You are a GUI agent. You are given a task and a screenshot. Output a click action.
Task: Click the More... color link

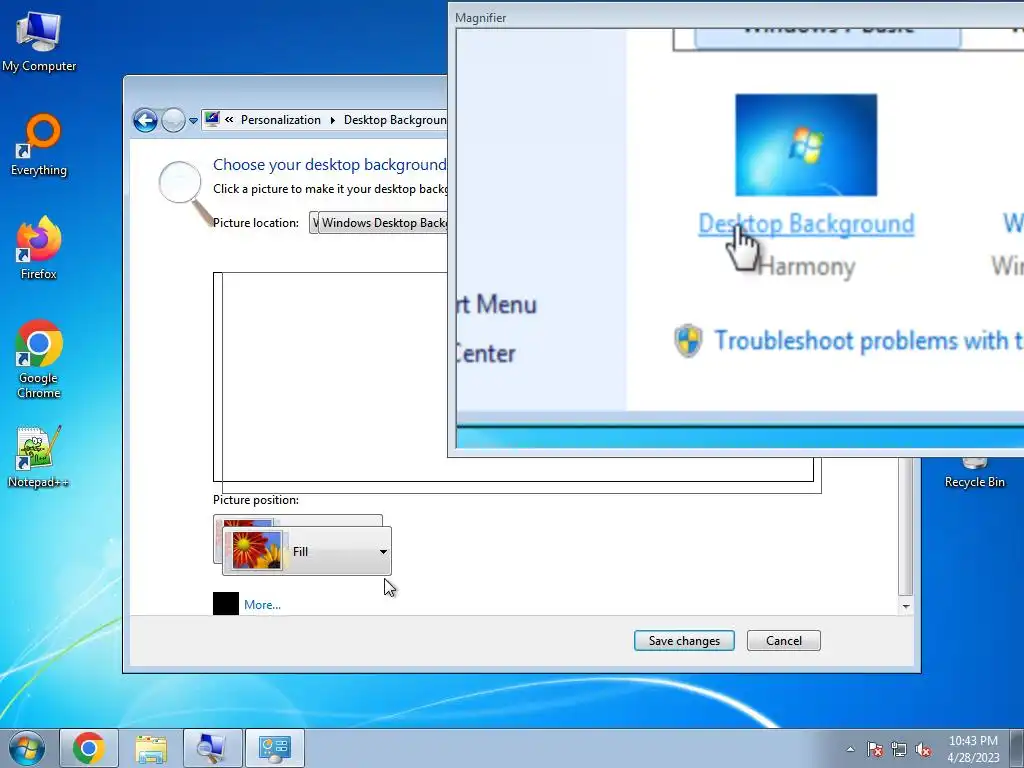point(263,605)
